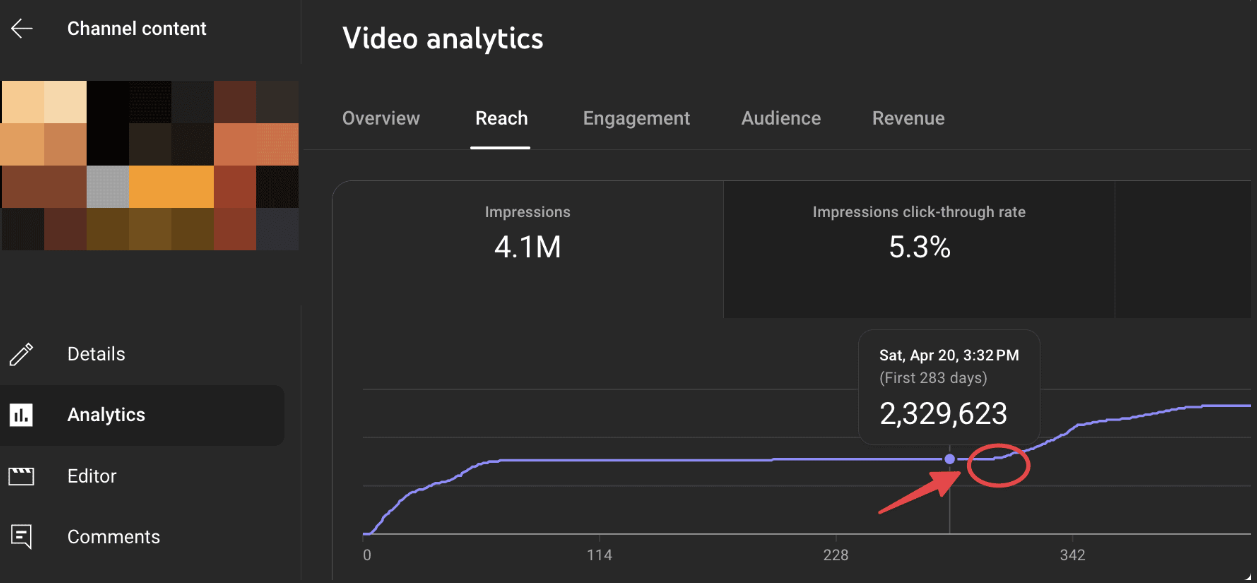Screen dimensions: 1257x583
Task: Click the pixelated video thumbnail
Action: point(150,165)
